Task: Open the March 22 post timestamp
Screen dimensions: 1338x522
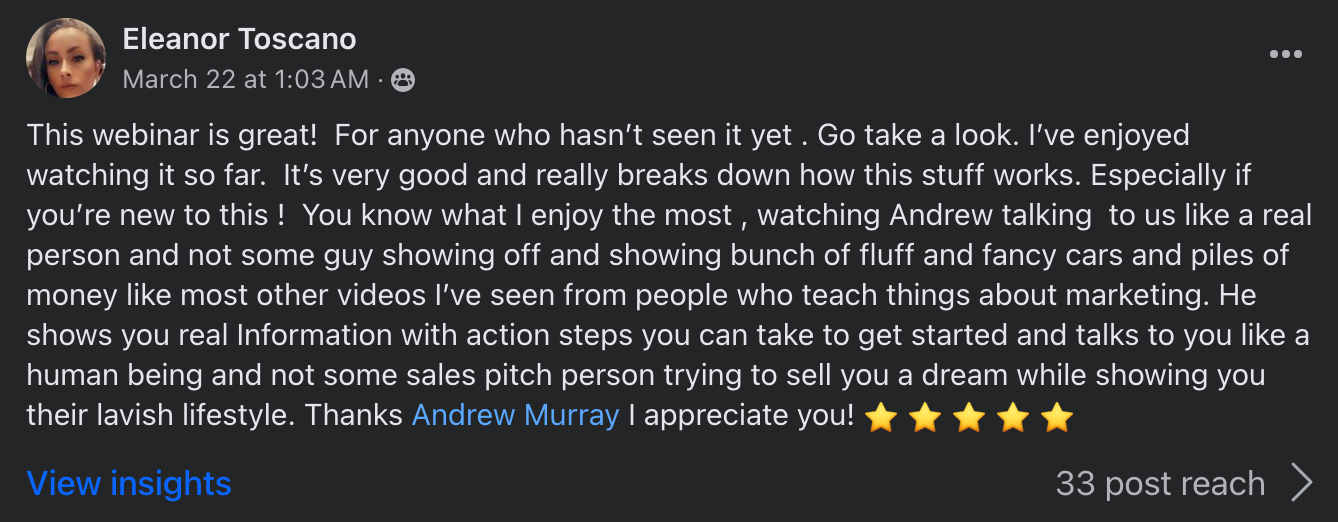Action: click(245, 79)
